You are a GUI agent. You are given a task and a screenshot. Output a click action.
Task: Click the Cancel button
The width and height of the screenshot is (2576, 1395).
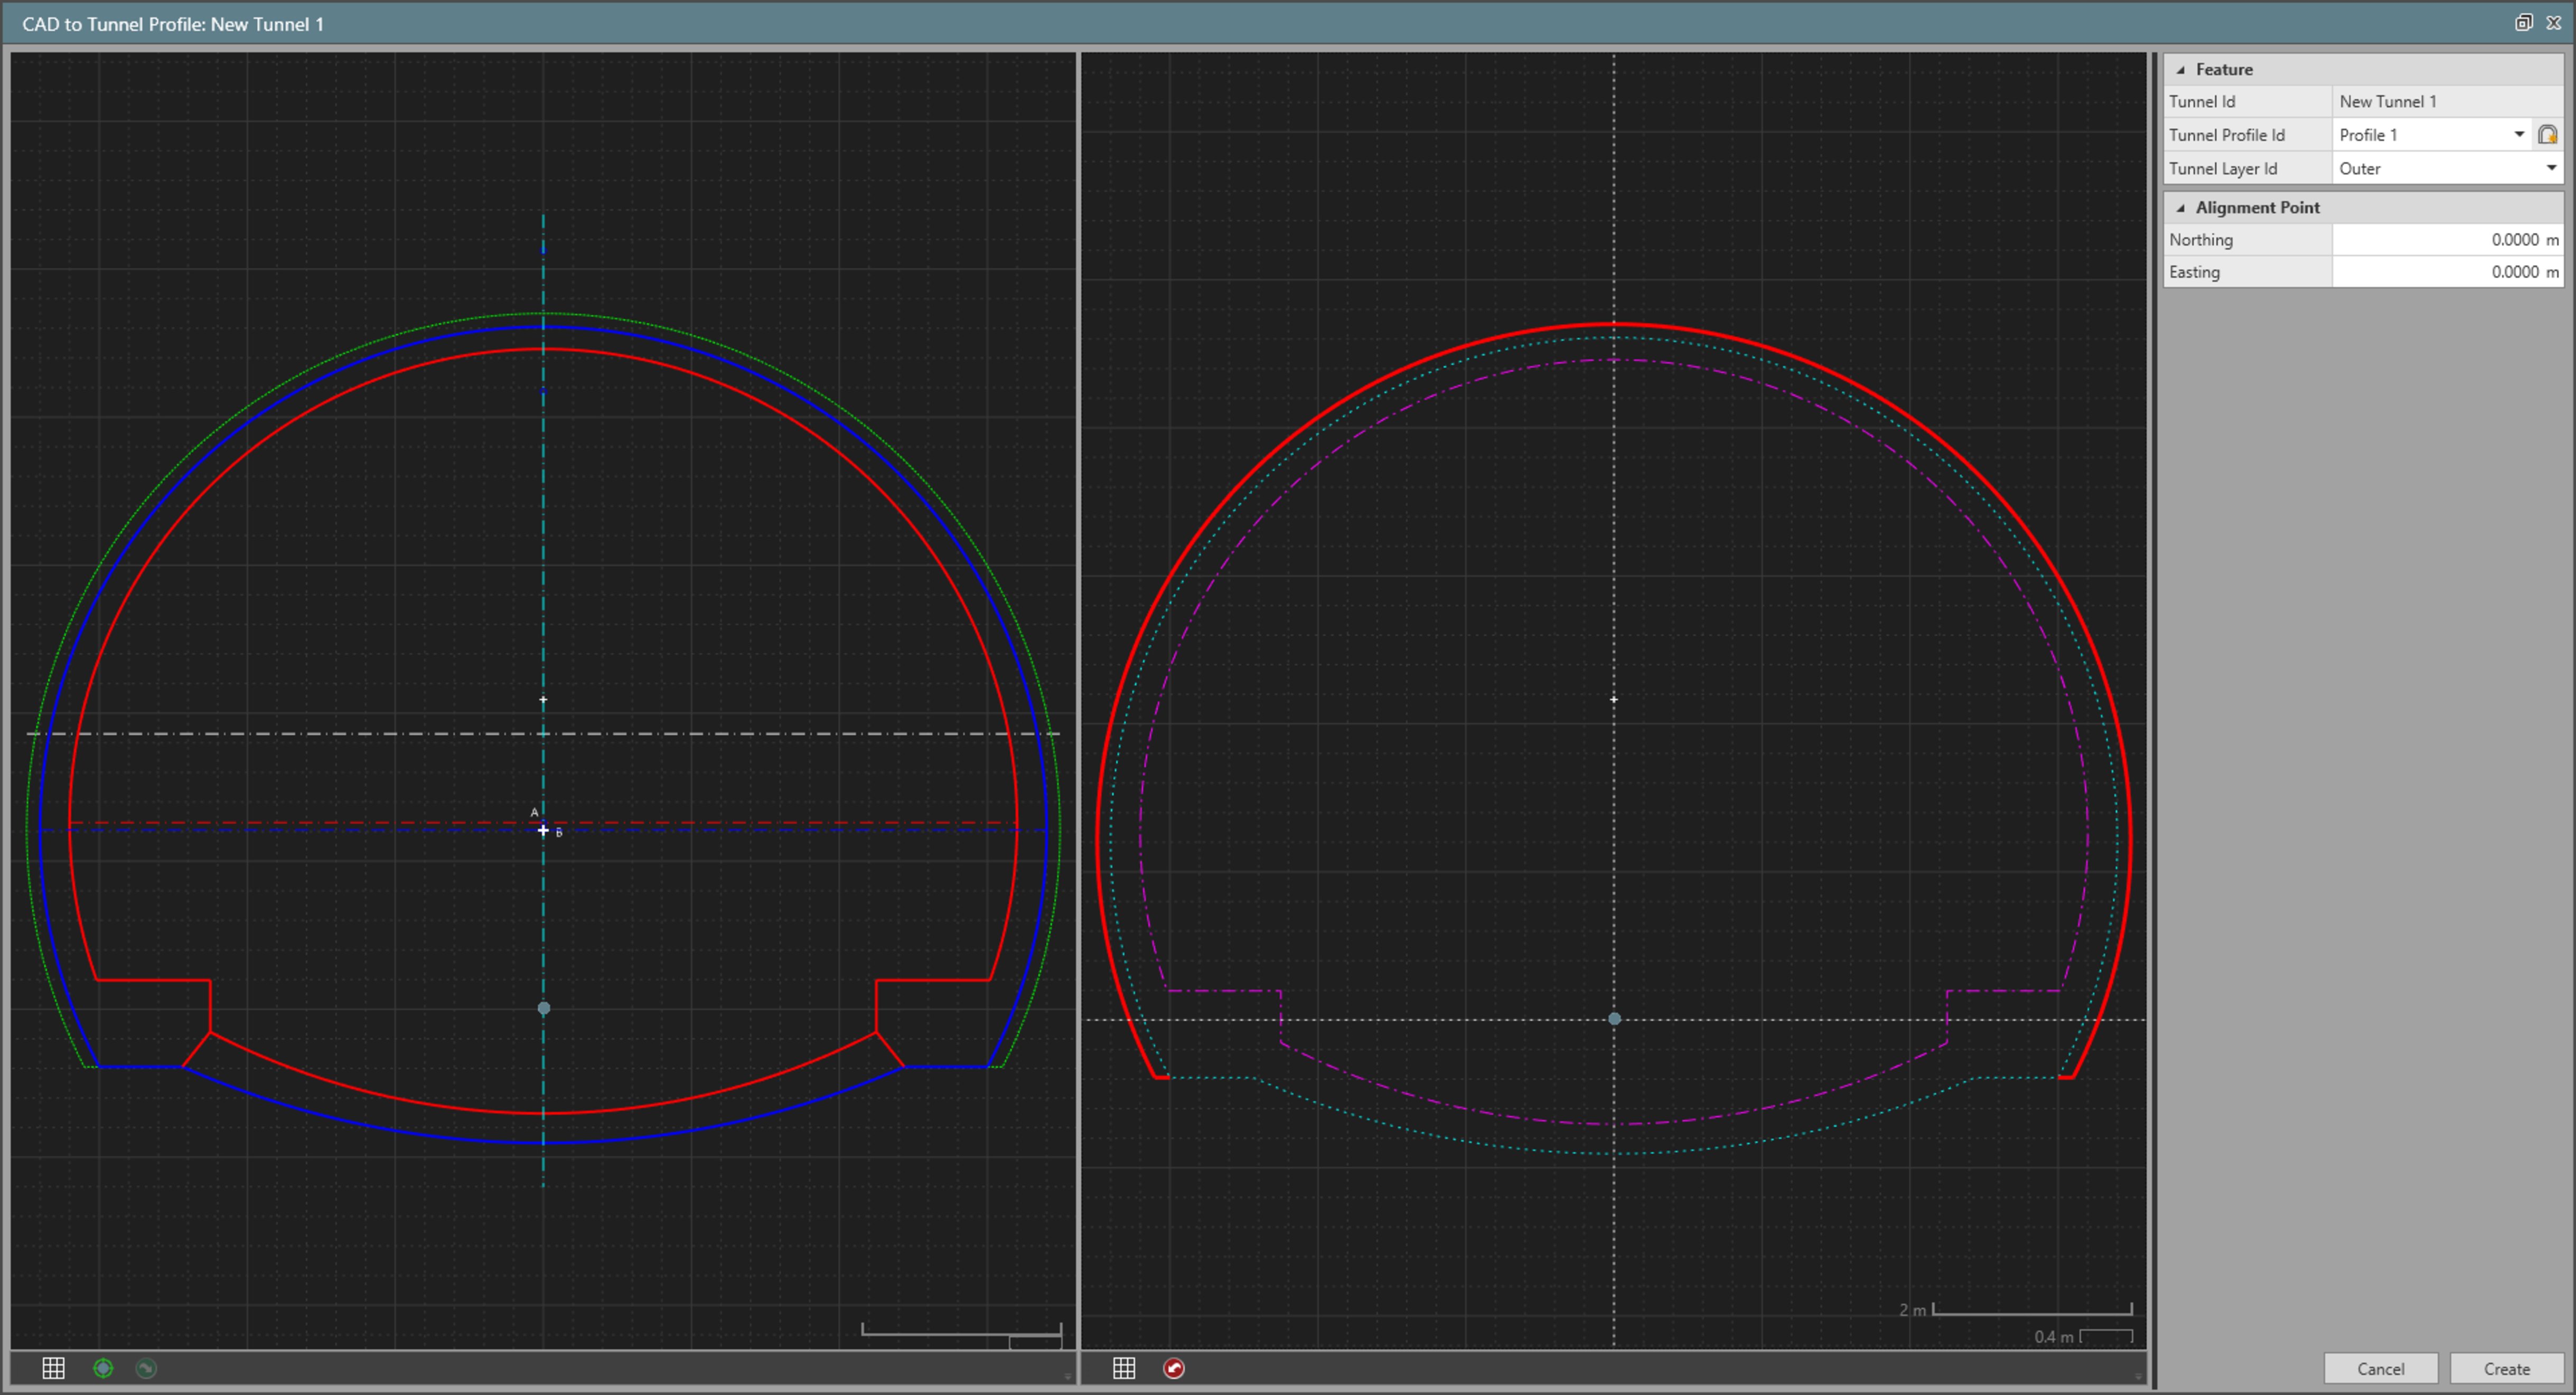pyautogui.click(x=2380, y=1369)
